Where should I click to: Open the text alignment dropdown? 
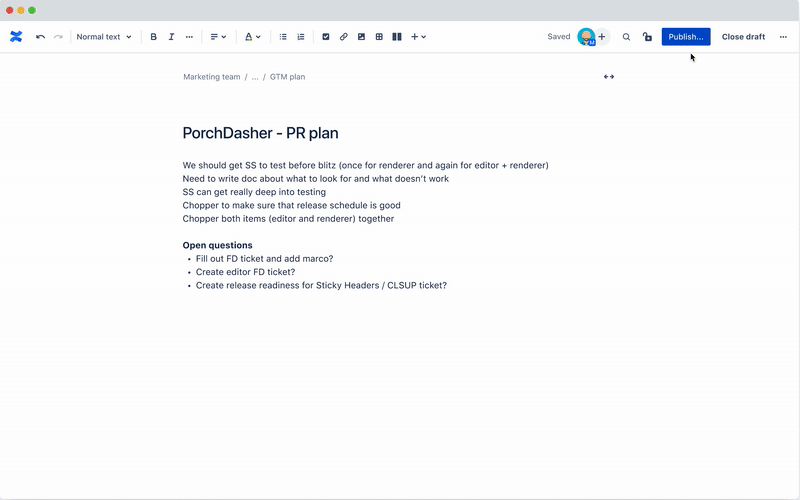218,37
